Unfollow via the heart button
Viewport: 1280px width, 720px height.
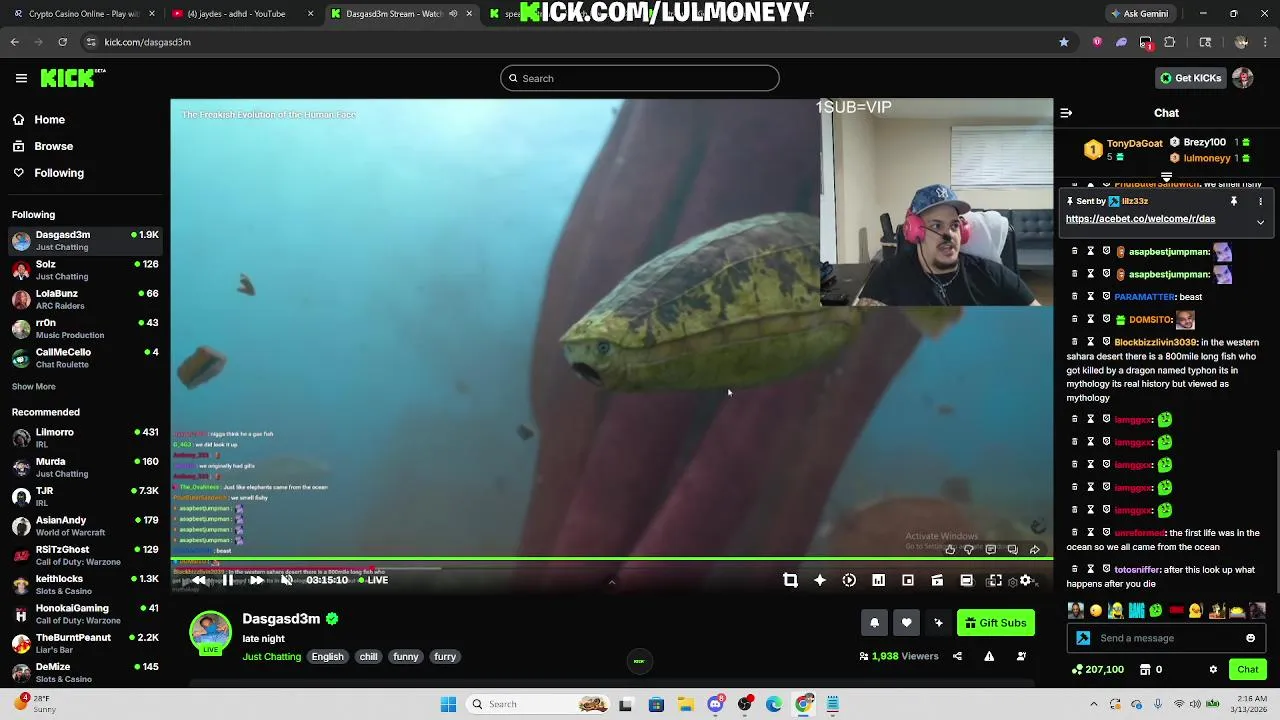click(906, 623)
